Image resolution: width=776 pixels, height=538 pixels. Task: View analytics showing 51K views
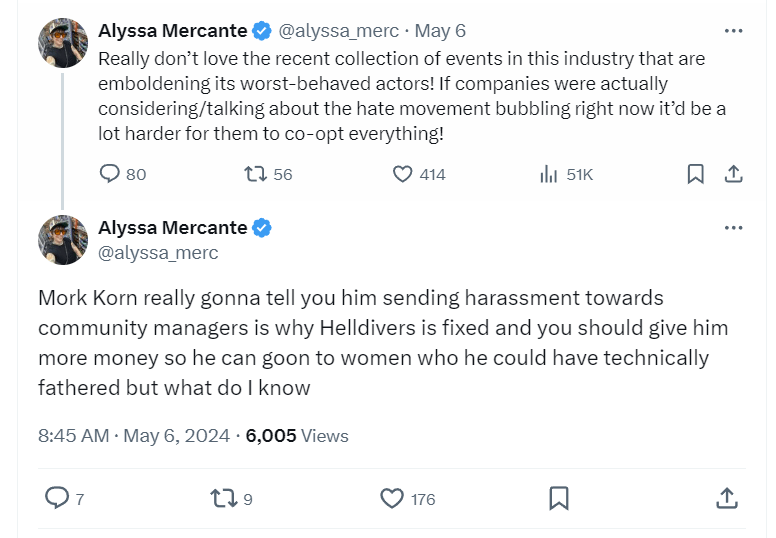click(x=549, y=174)
